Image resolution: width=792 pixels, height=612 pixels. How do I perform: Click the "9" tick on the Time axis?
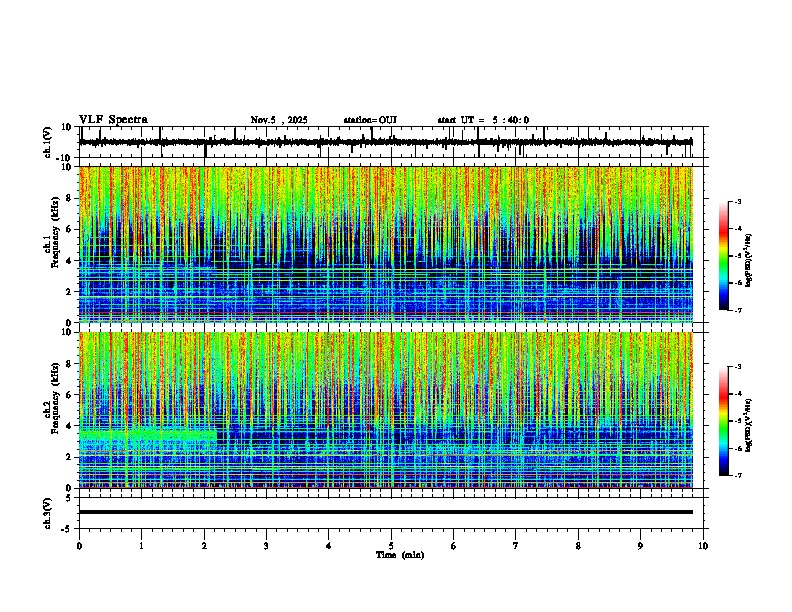point(640,546)
